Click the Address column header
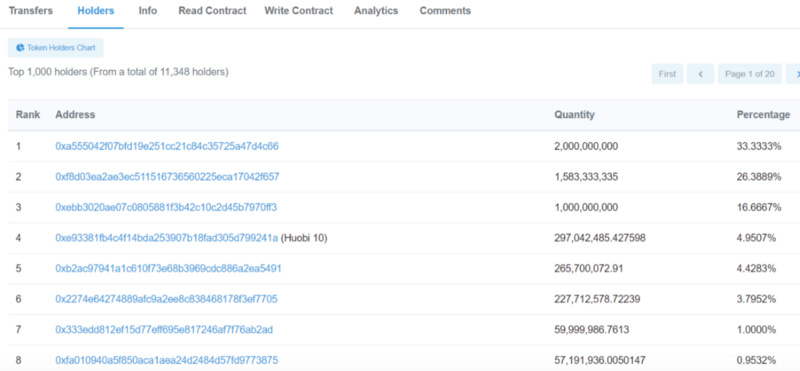Image resolution: width=800 pixels, height=371 pixels. pos(75,115)
